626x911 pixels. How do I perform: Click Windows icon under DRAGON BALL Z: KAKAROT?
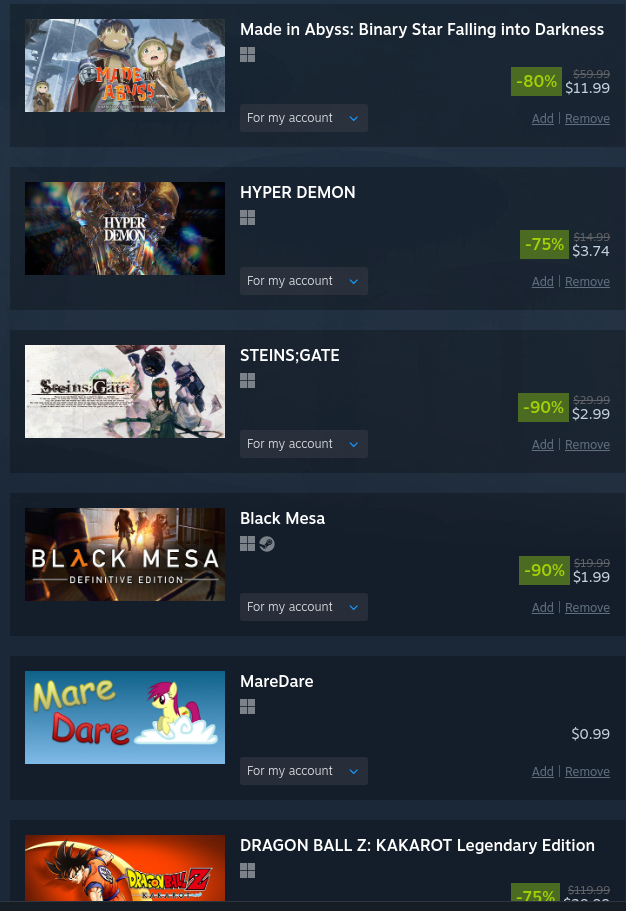(248, 870)
